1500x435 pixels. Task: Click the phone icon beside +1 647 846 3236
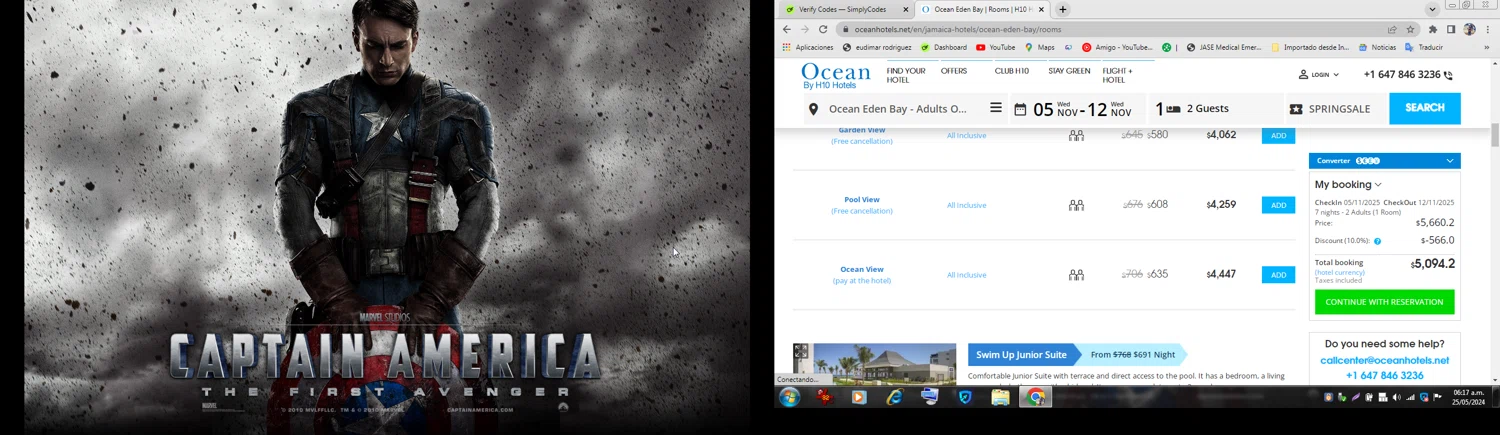(x=1448, y=75)
